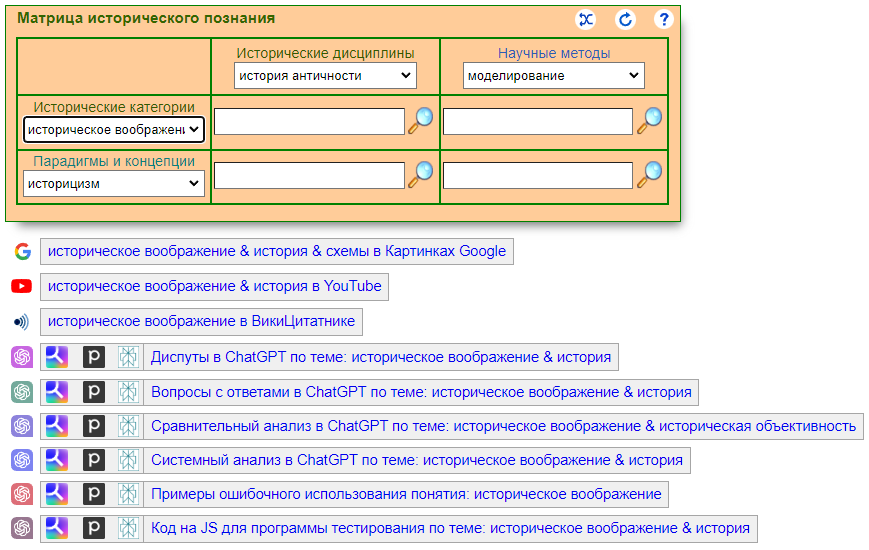Click the blue ChatGPT icon beside Системный анализ
Image resolution: width=869 pixels, height=550 pixels.
coord(22,460)
